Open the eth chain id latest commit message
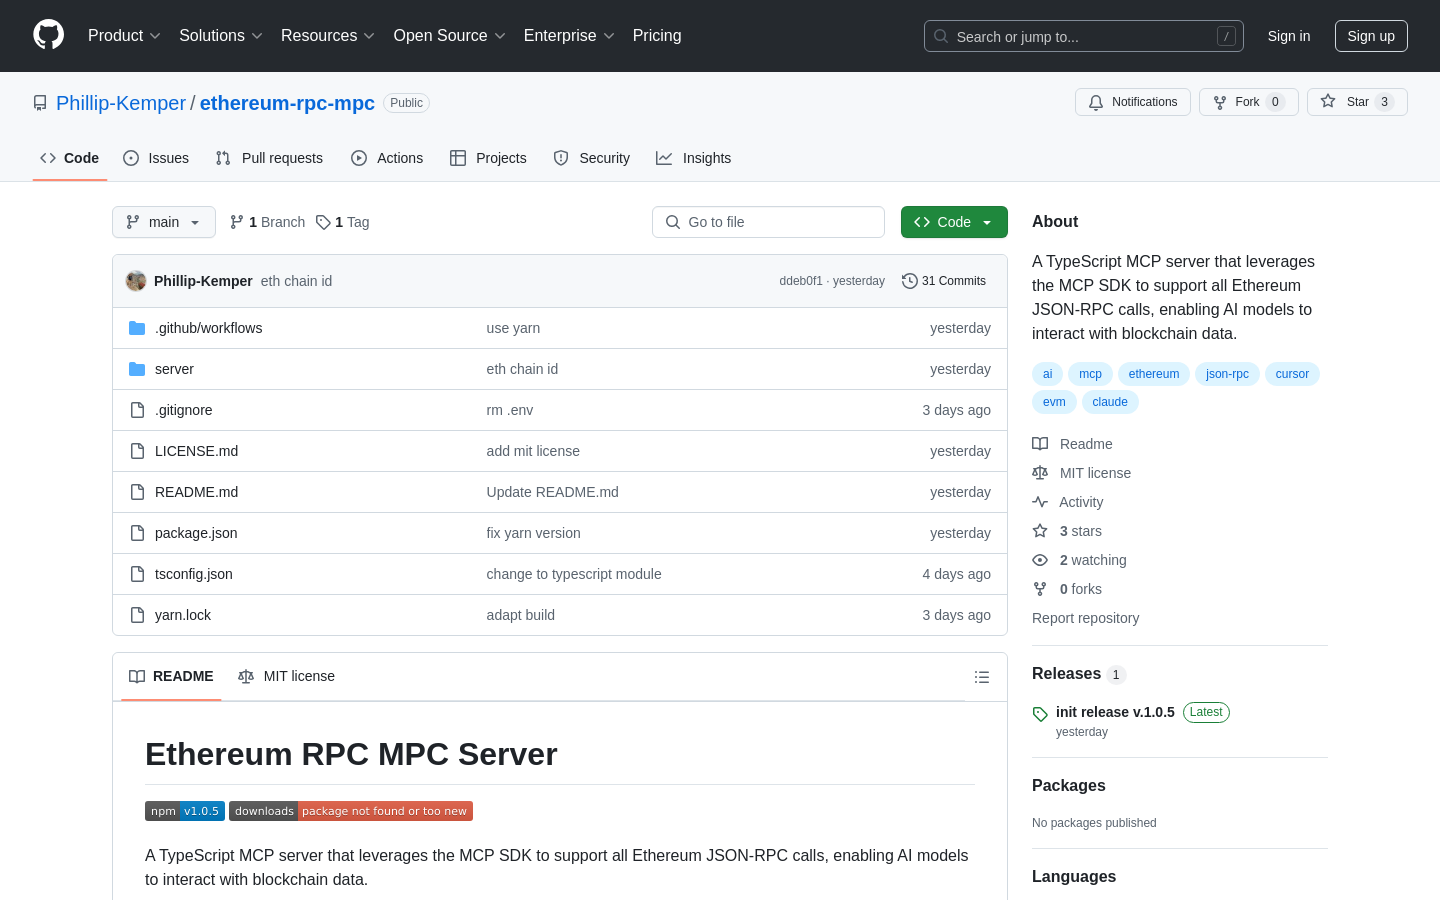The height and width of the screenshot is (900, 1440). click(296, 281)
